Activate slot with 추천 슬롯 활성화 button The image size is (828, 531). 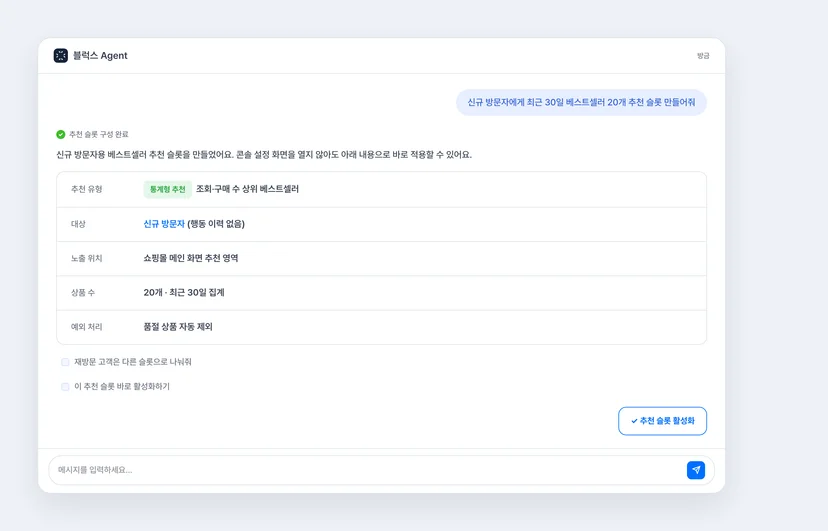[662, 421]
